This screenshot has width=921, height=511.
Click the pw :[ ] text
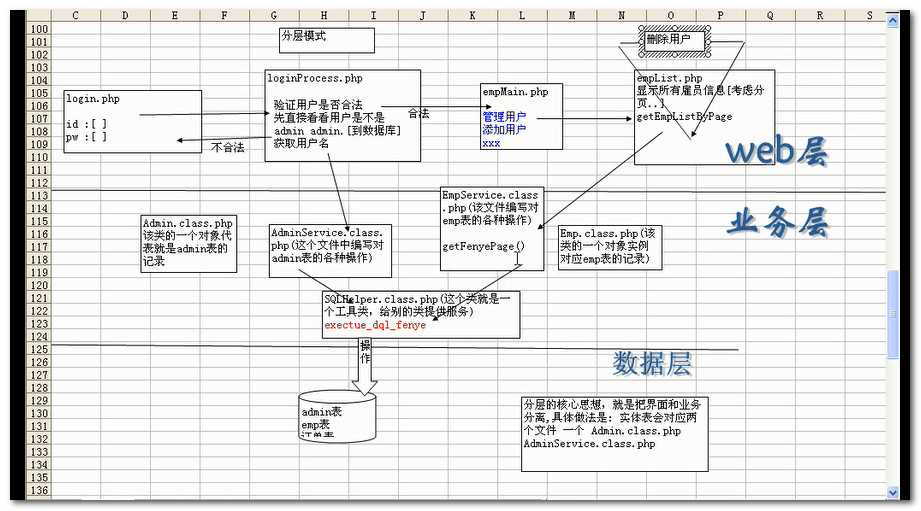(86, 137)
